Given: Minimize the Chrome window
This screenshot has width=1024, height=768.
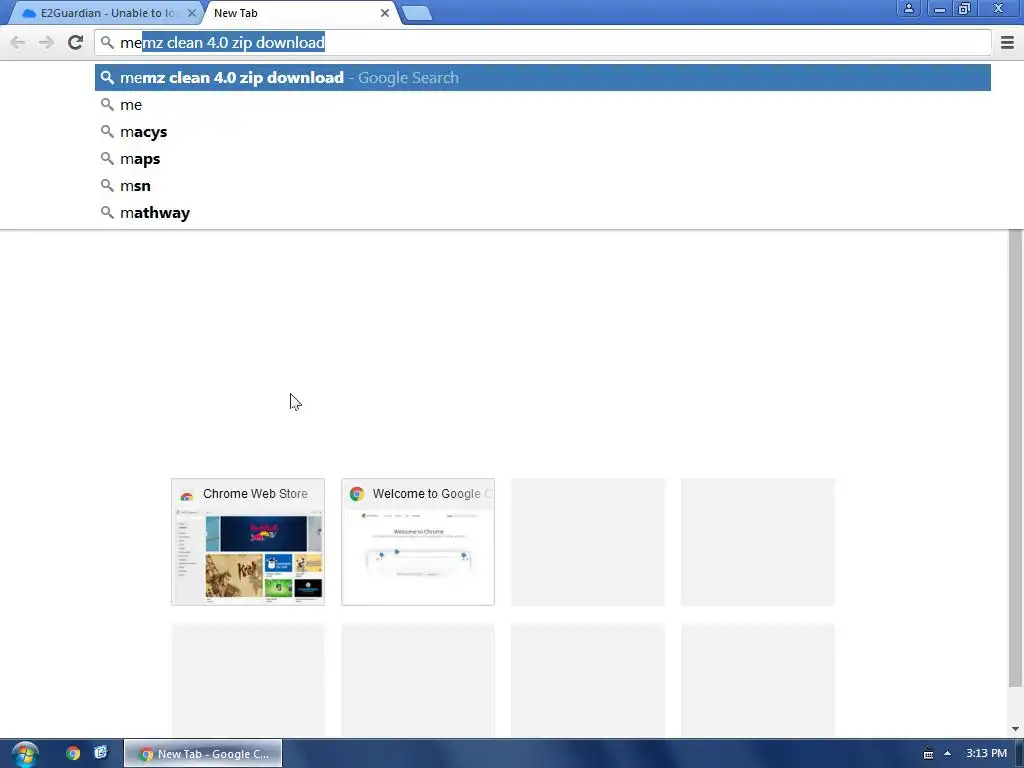Looking at the screenshot, I should coord(940,8).
